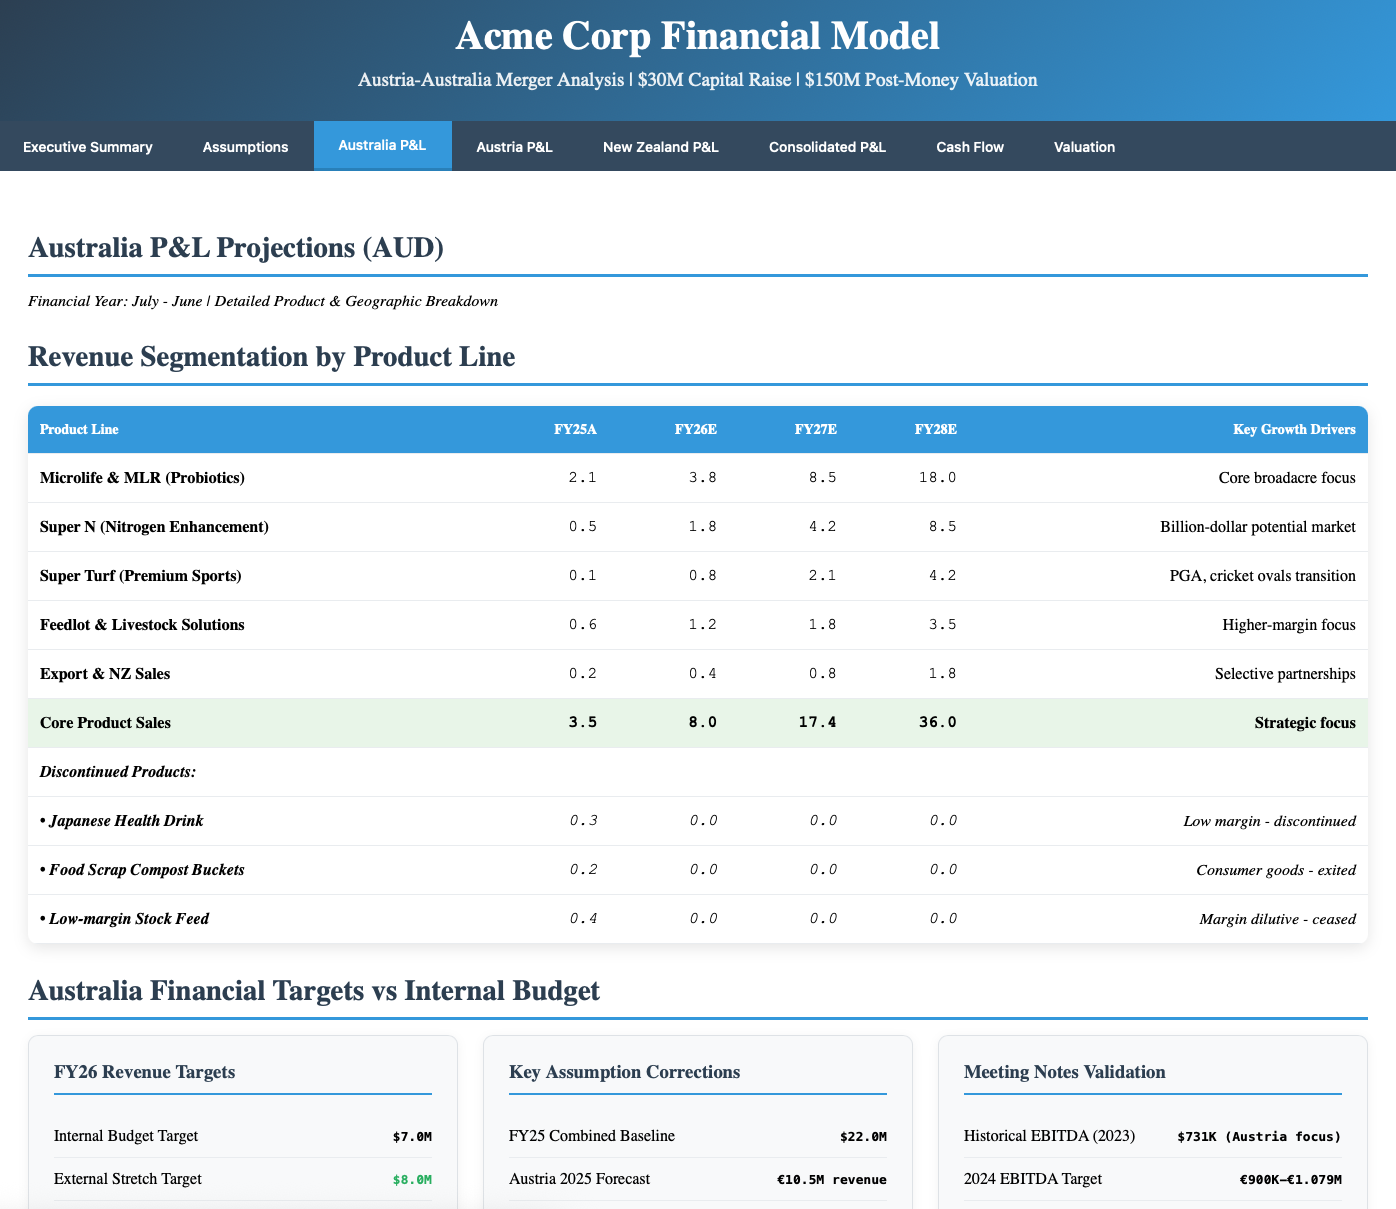Switch to the Assumptions tab

(x=245, y=147)
